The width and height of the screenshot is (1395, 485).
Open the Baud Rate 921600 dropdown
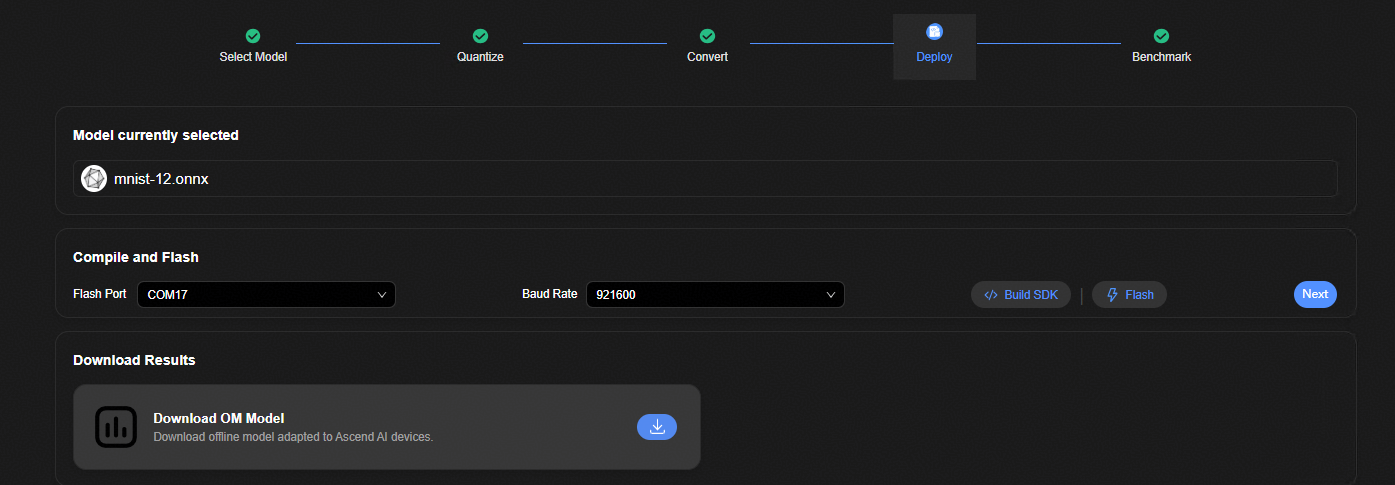(714, 295)
